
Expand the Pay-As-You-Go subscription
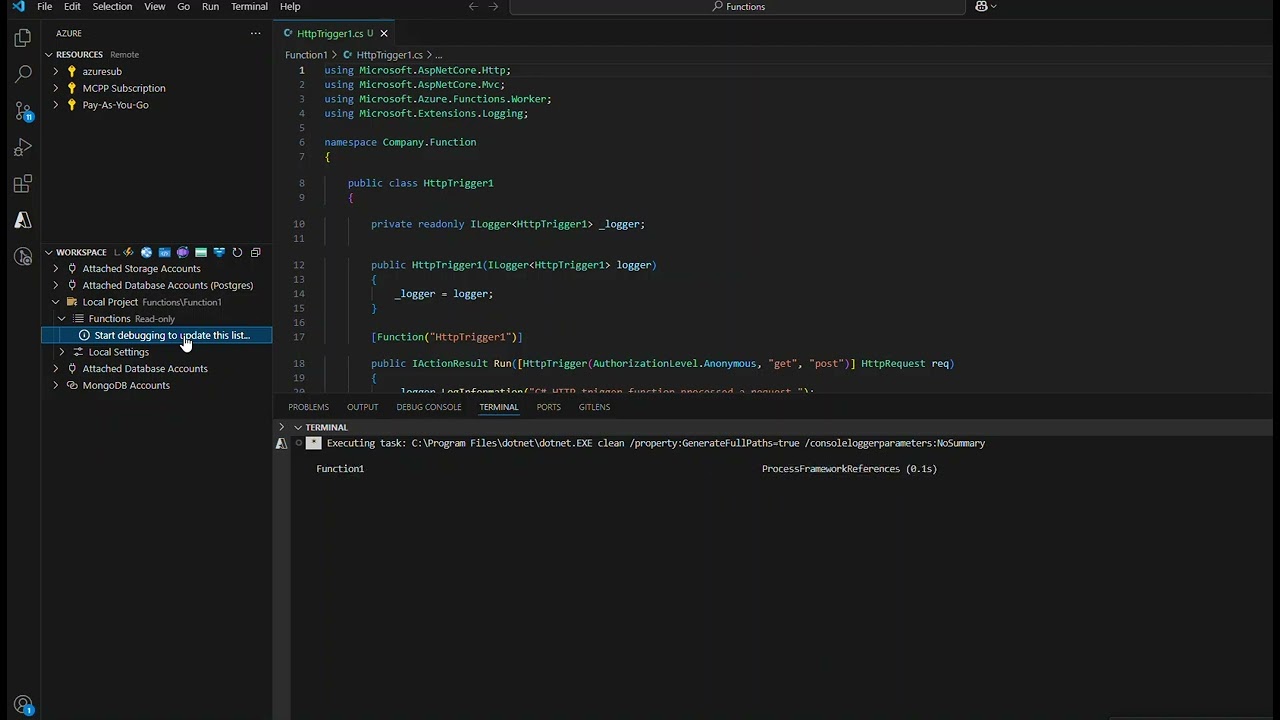point(56,105)
